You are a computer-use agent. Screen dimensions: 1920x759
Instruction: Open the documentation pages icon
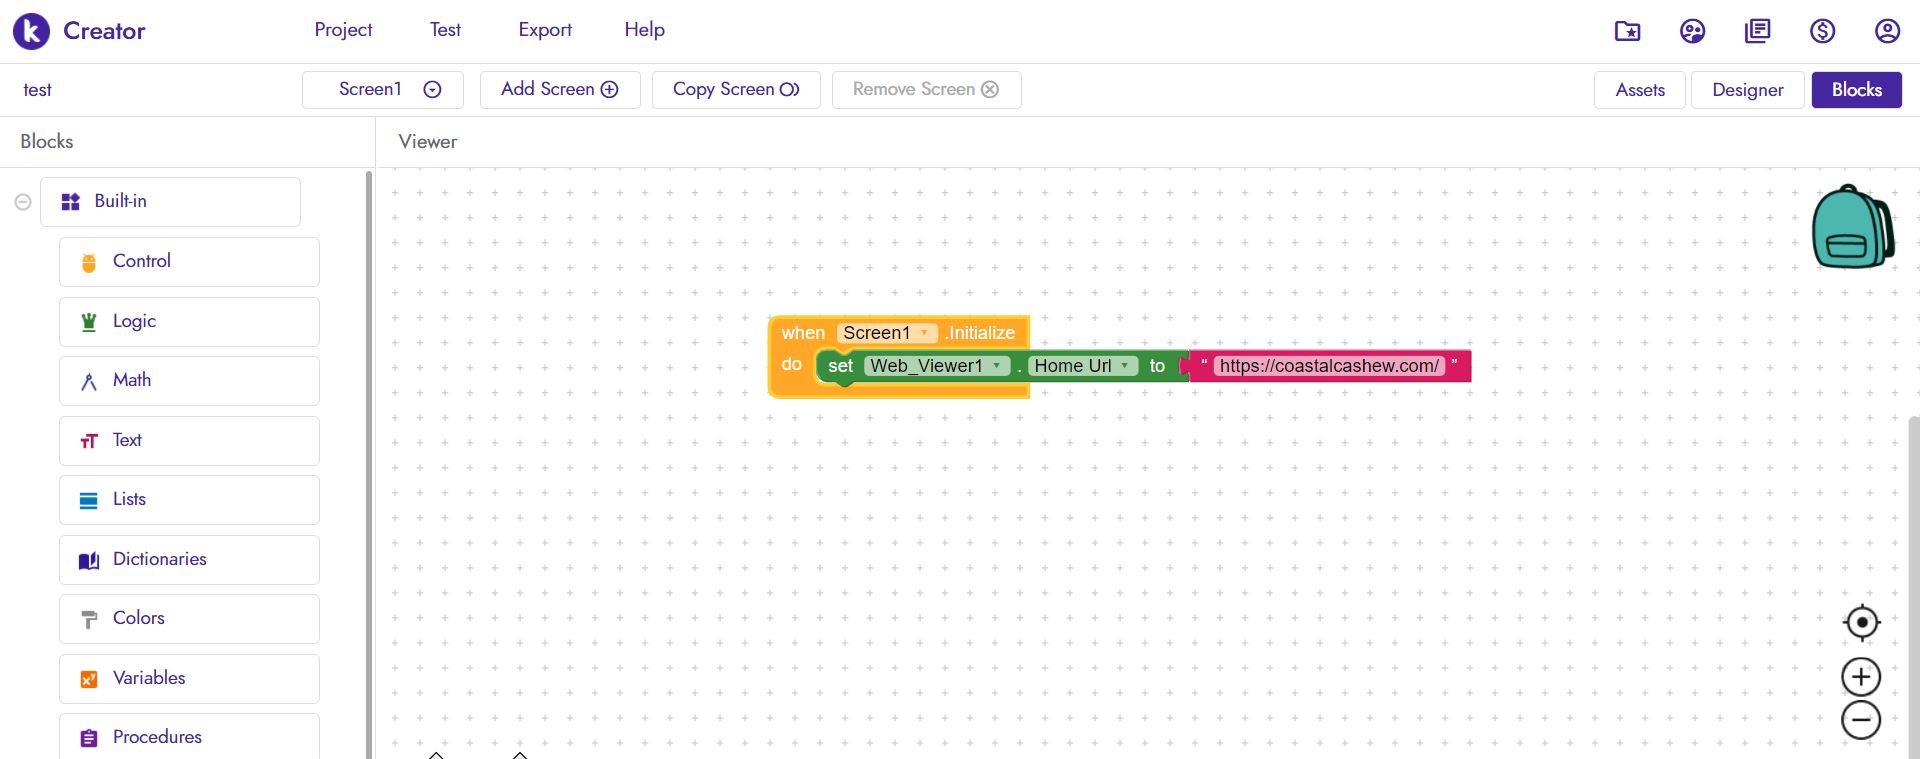tap(1757, 31)
